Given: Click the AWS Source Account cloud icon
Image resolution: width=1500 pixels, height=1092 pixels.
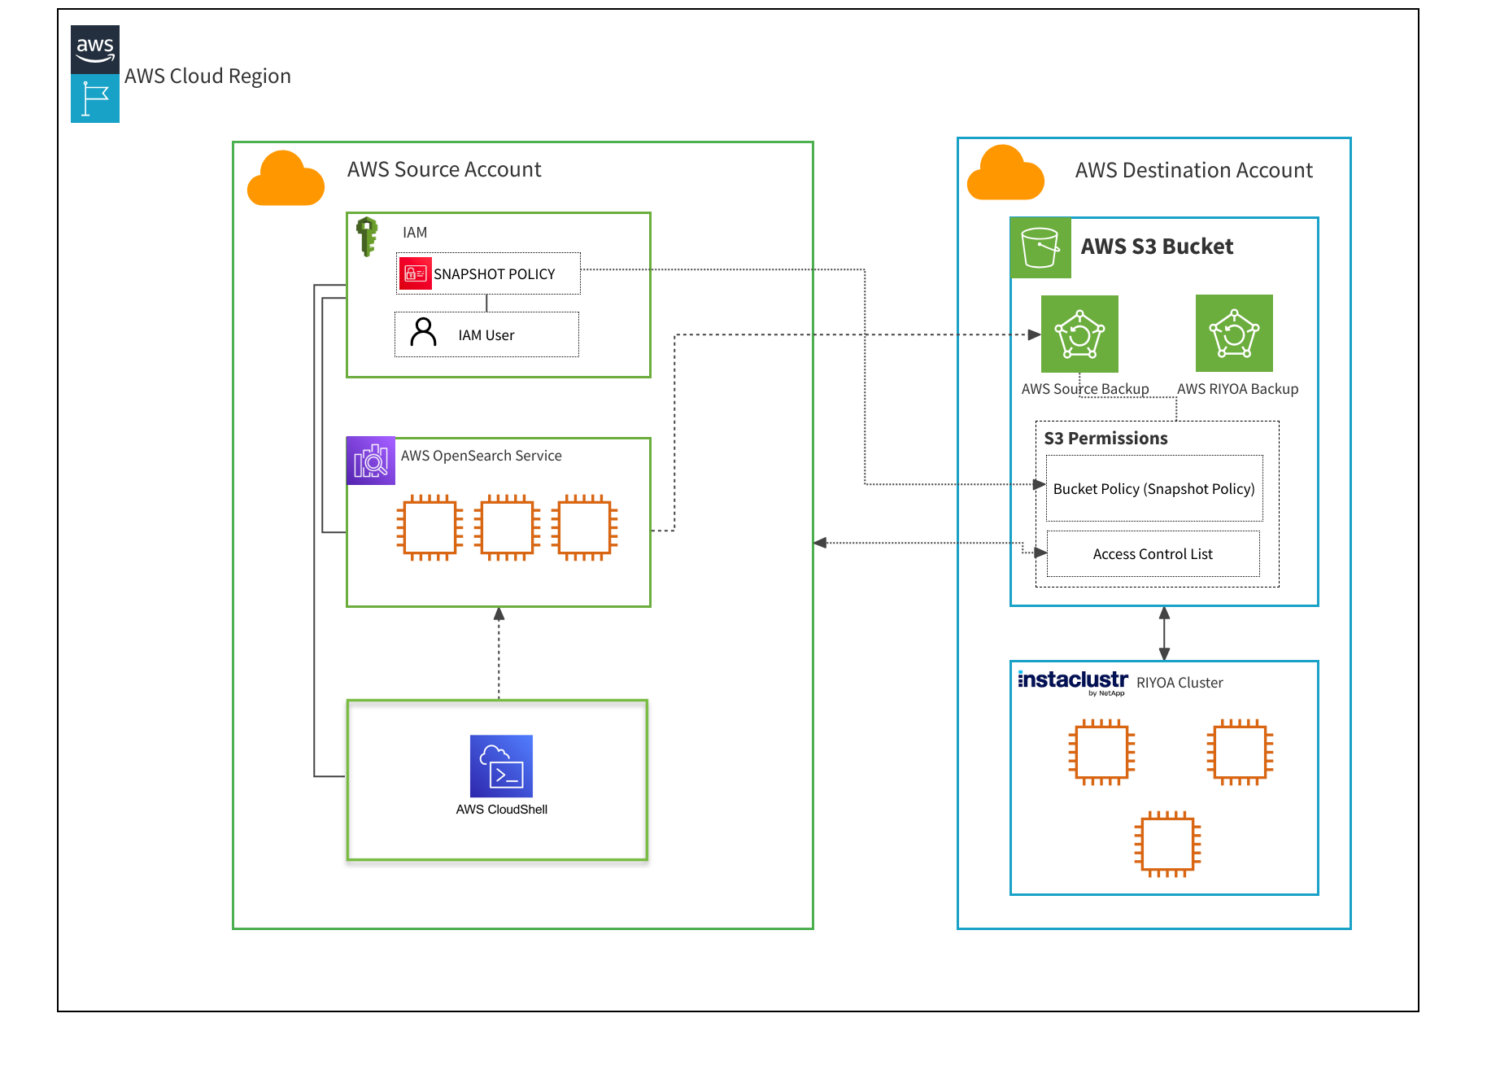Looking at the screenshot, I should coord(285,178).
